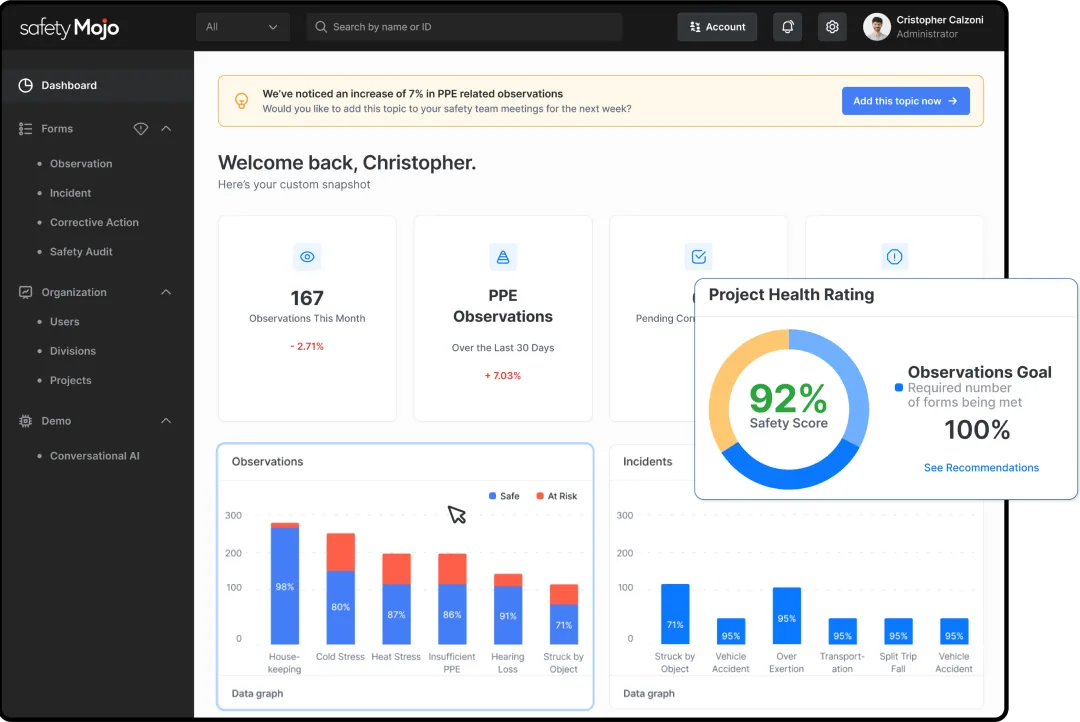Click the search magnifier icon
The width and height of the screenshot is (1080, 722).
(321, 27)
